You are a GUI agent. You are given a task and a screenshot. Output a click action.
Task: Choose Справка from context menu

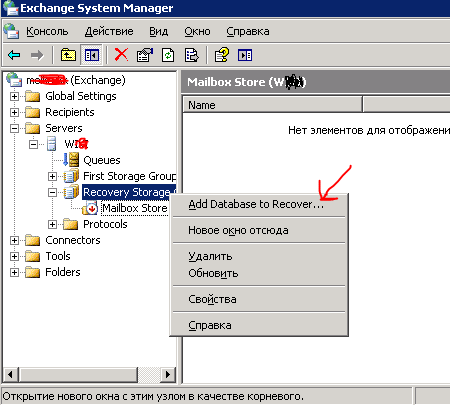259,325
